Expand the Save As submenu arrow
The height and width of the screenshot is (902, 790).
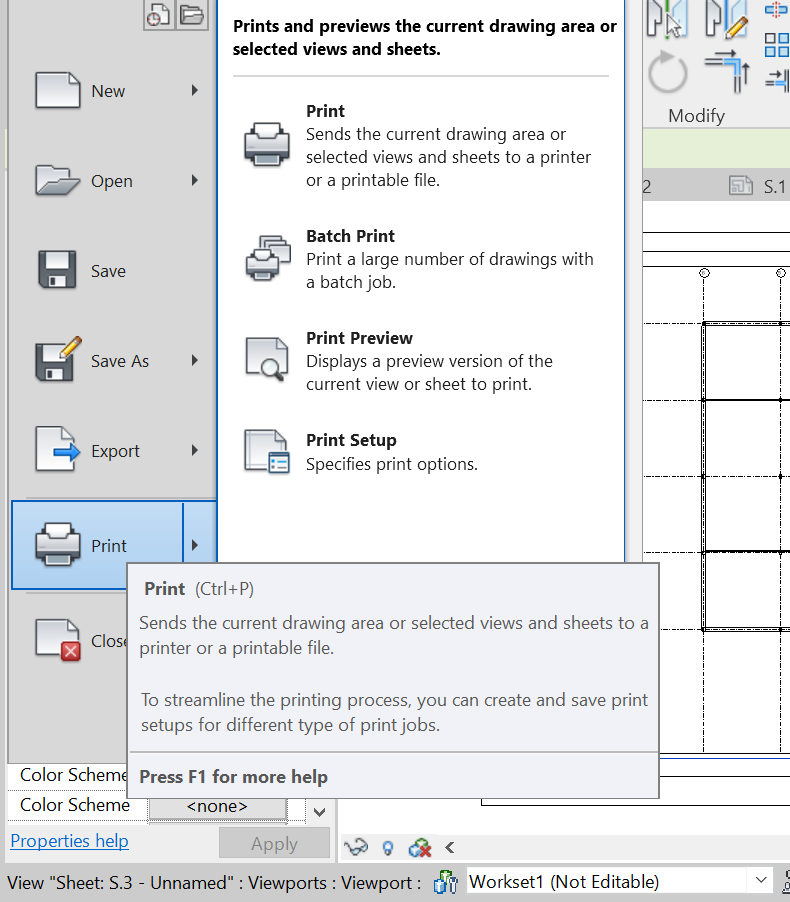click(195, 361)
